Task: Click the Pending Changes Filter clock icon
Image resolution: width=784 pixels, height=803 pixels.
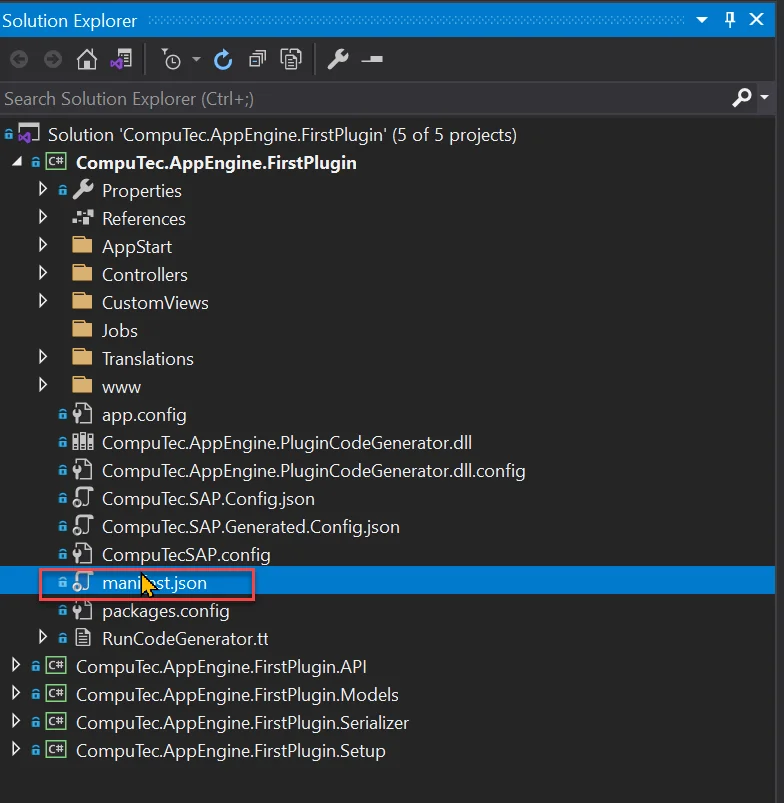Action: tap(172, 60)
